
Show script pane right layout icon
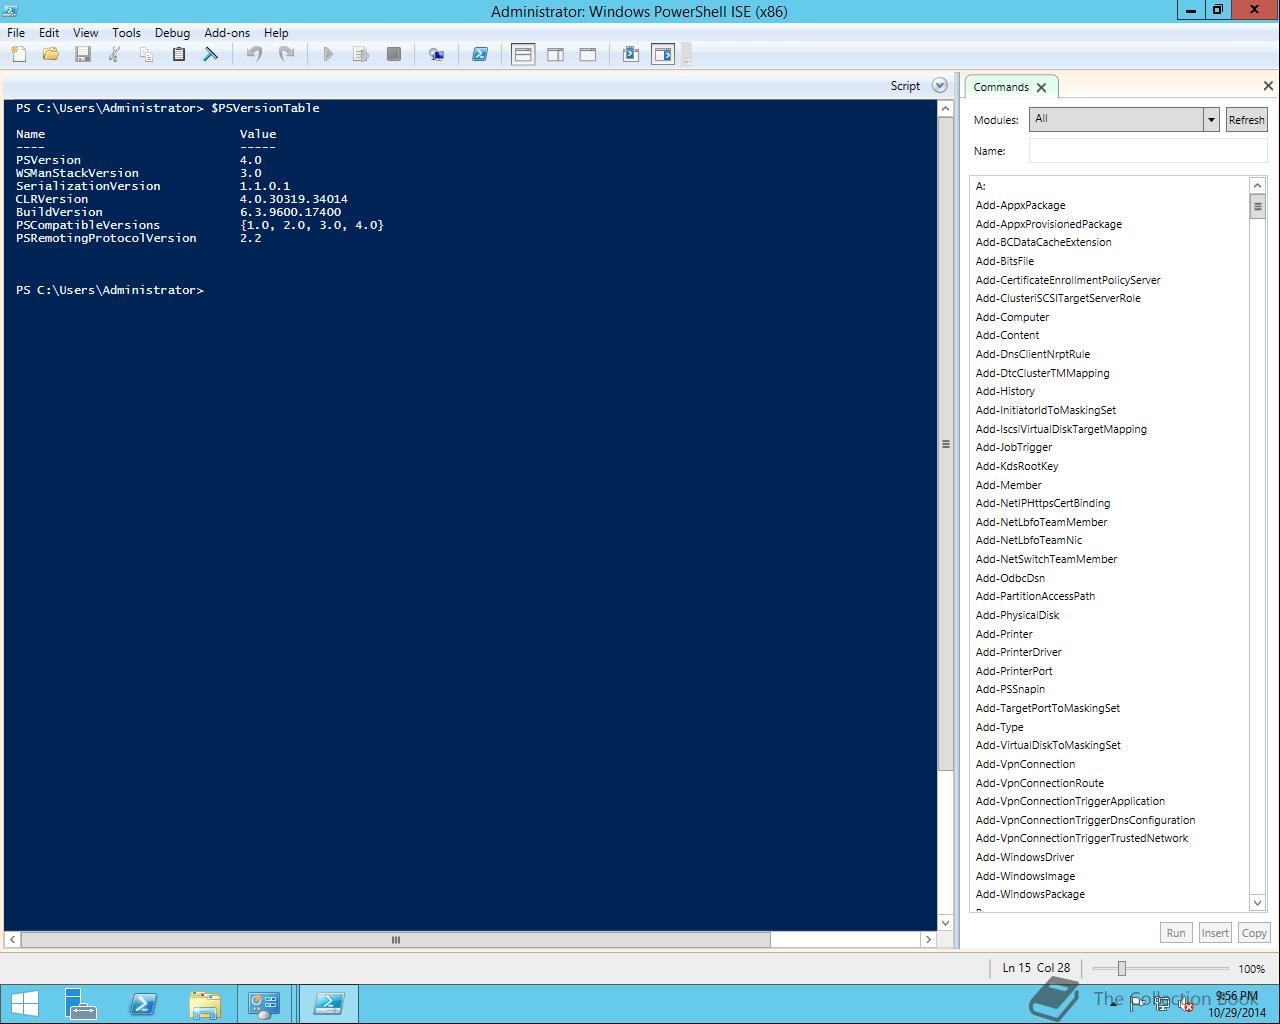[556, 55]
